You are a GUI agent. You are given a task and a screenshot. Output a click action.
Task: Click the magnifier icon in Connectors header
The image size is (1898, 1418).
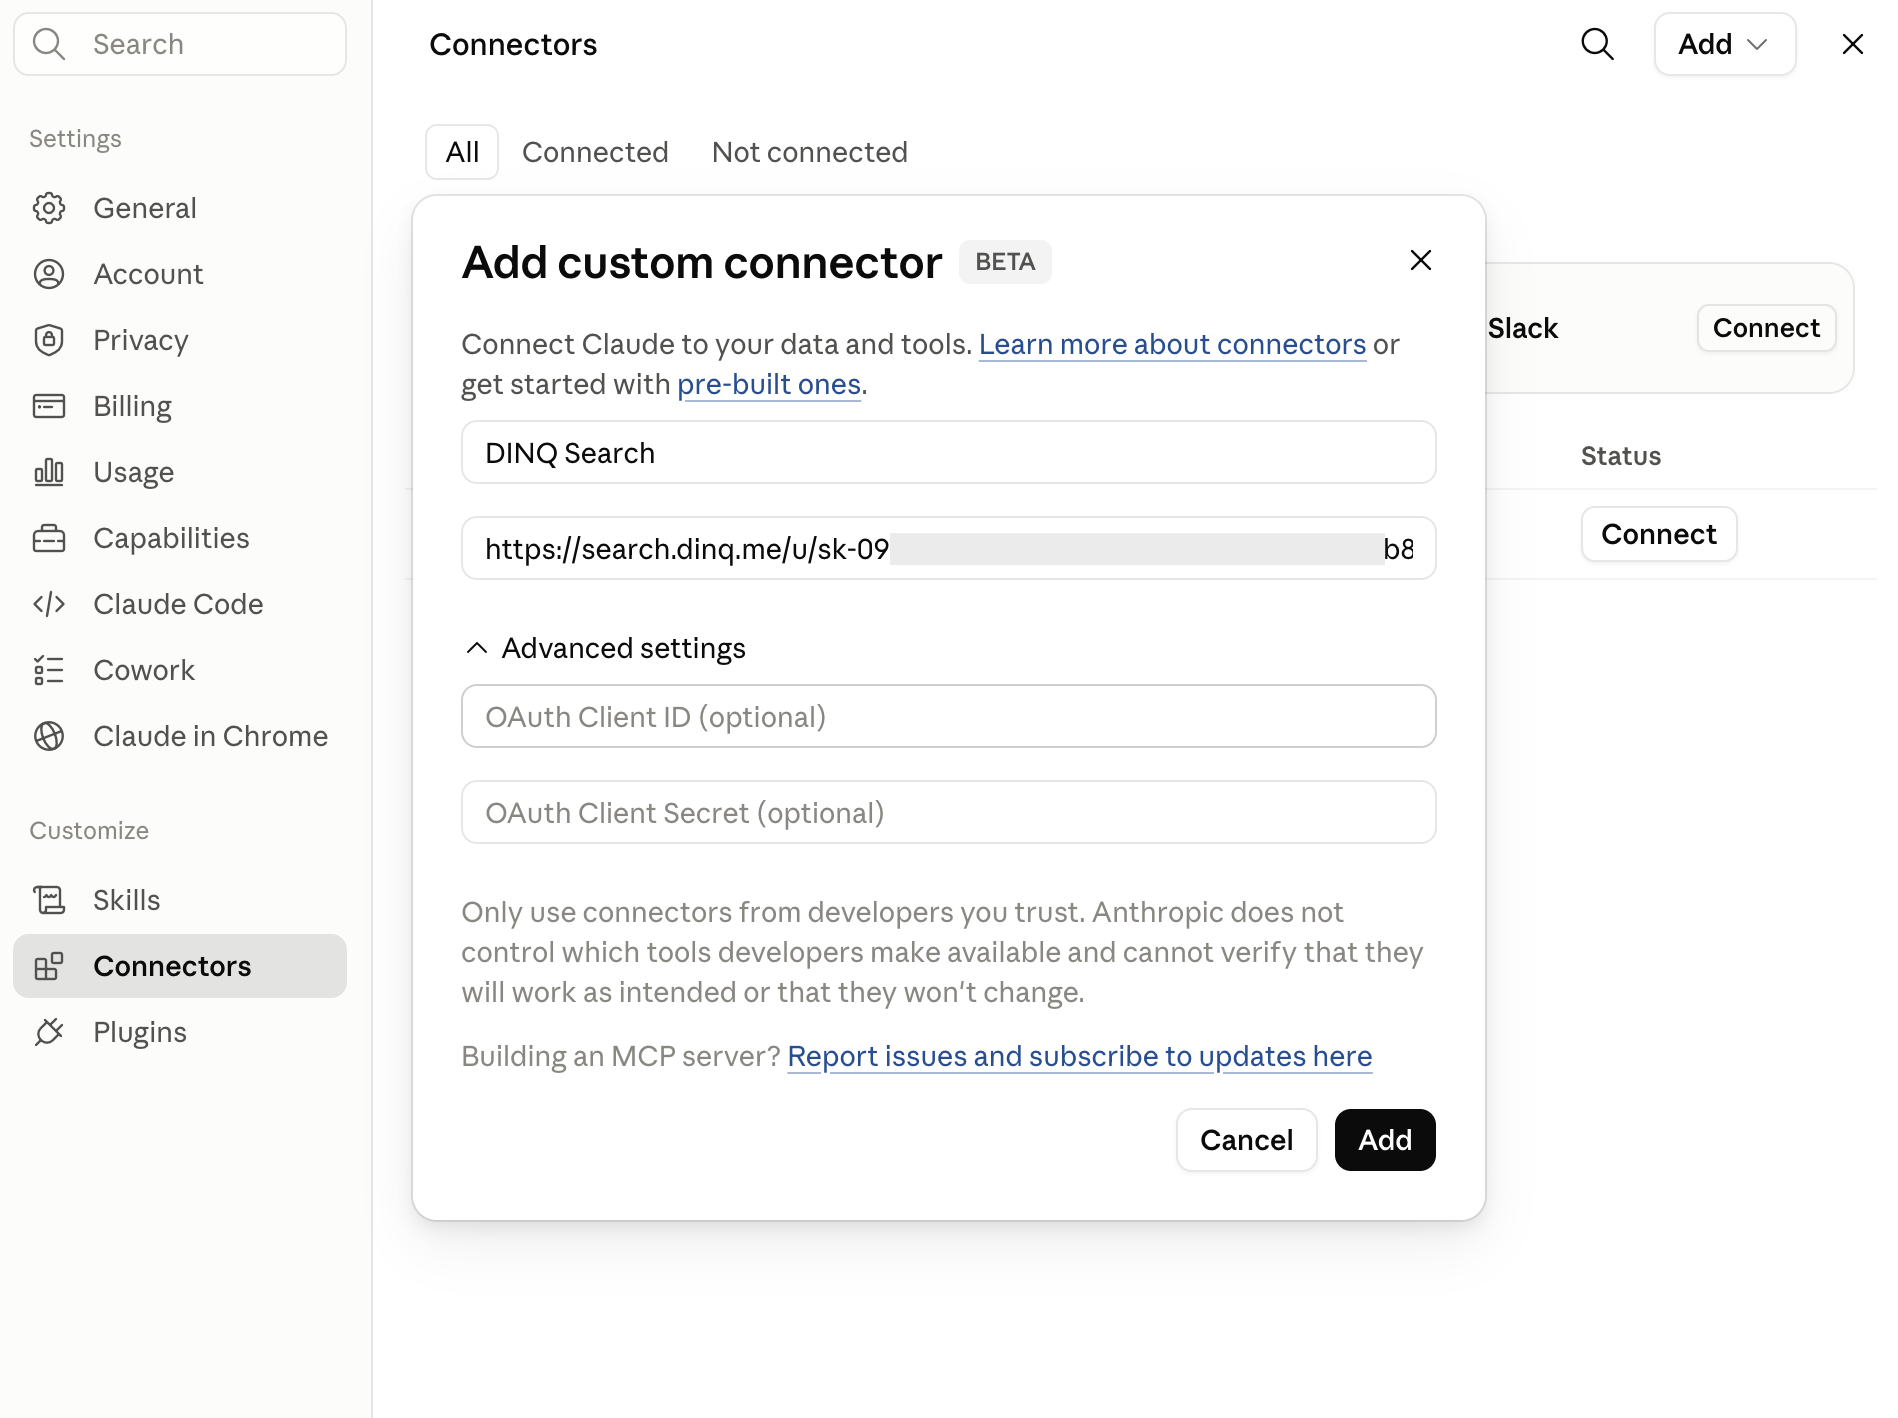[x=1597, y=44]
